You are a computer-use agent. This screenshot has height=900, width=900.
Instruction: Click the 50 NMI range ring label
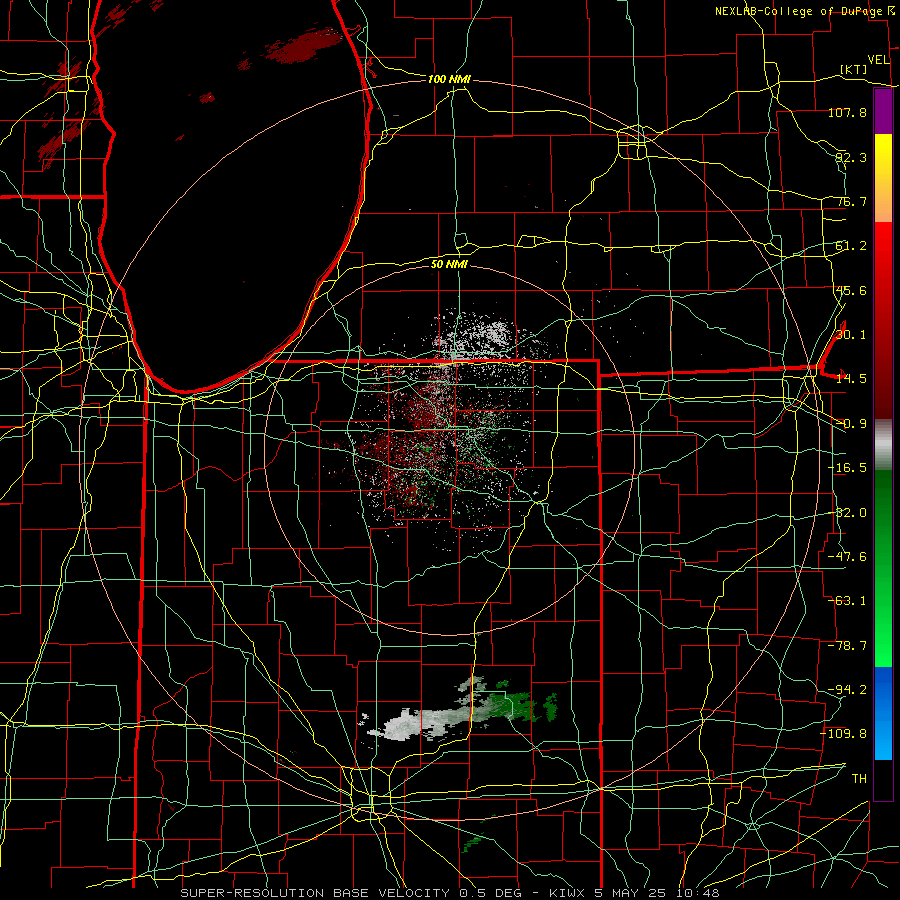click(x=449, y=265)
